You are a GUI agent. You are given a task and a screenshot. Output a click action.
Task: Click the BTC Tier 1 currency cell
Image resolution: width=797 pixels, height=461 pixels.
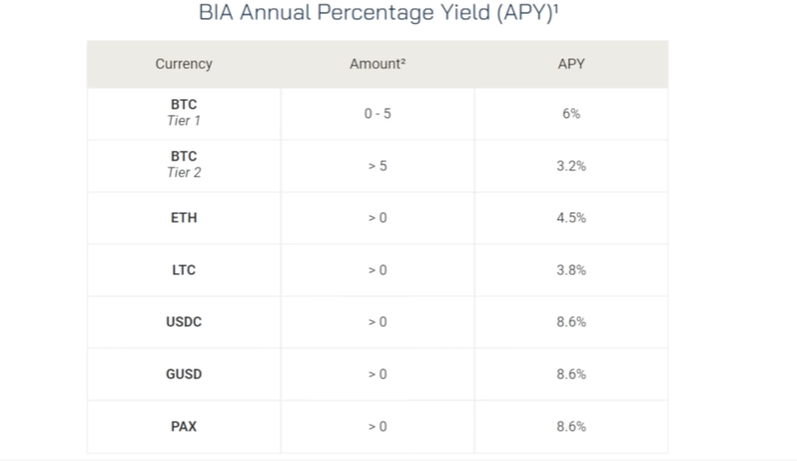click(x=183, y=113)
